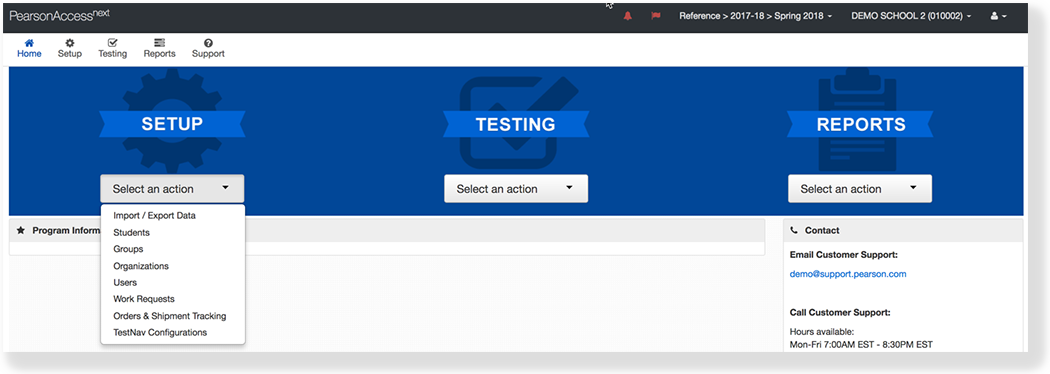This screenshot has width=1050, height=374.
Task: Click the red flag icon
Action: point(656,16)
